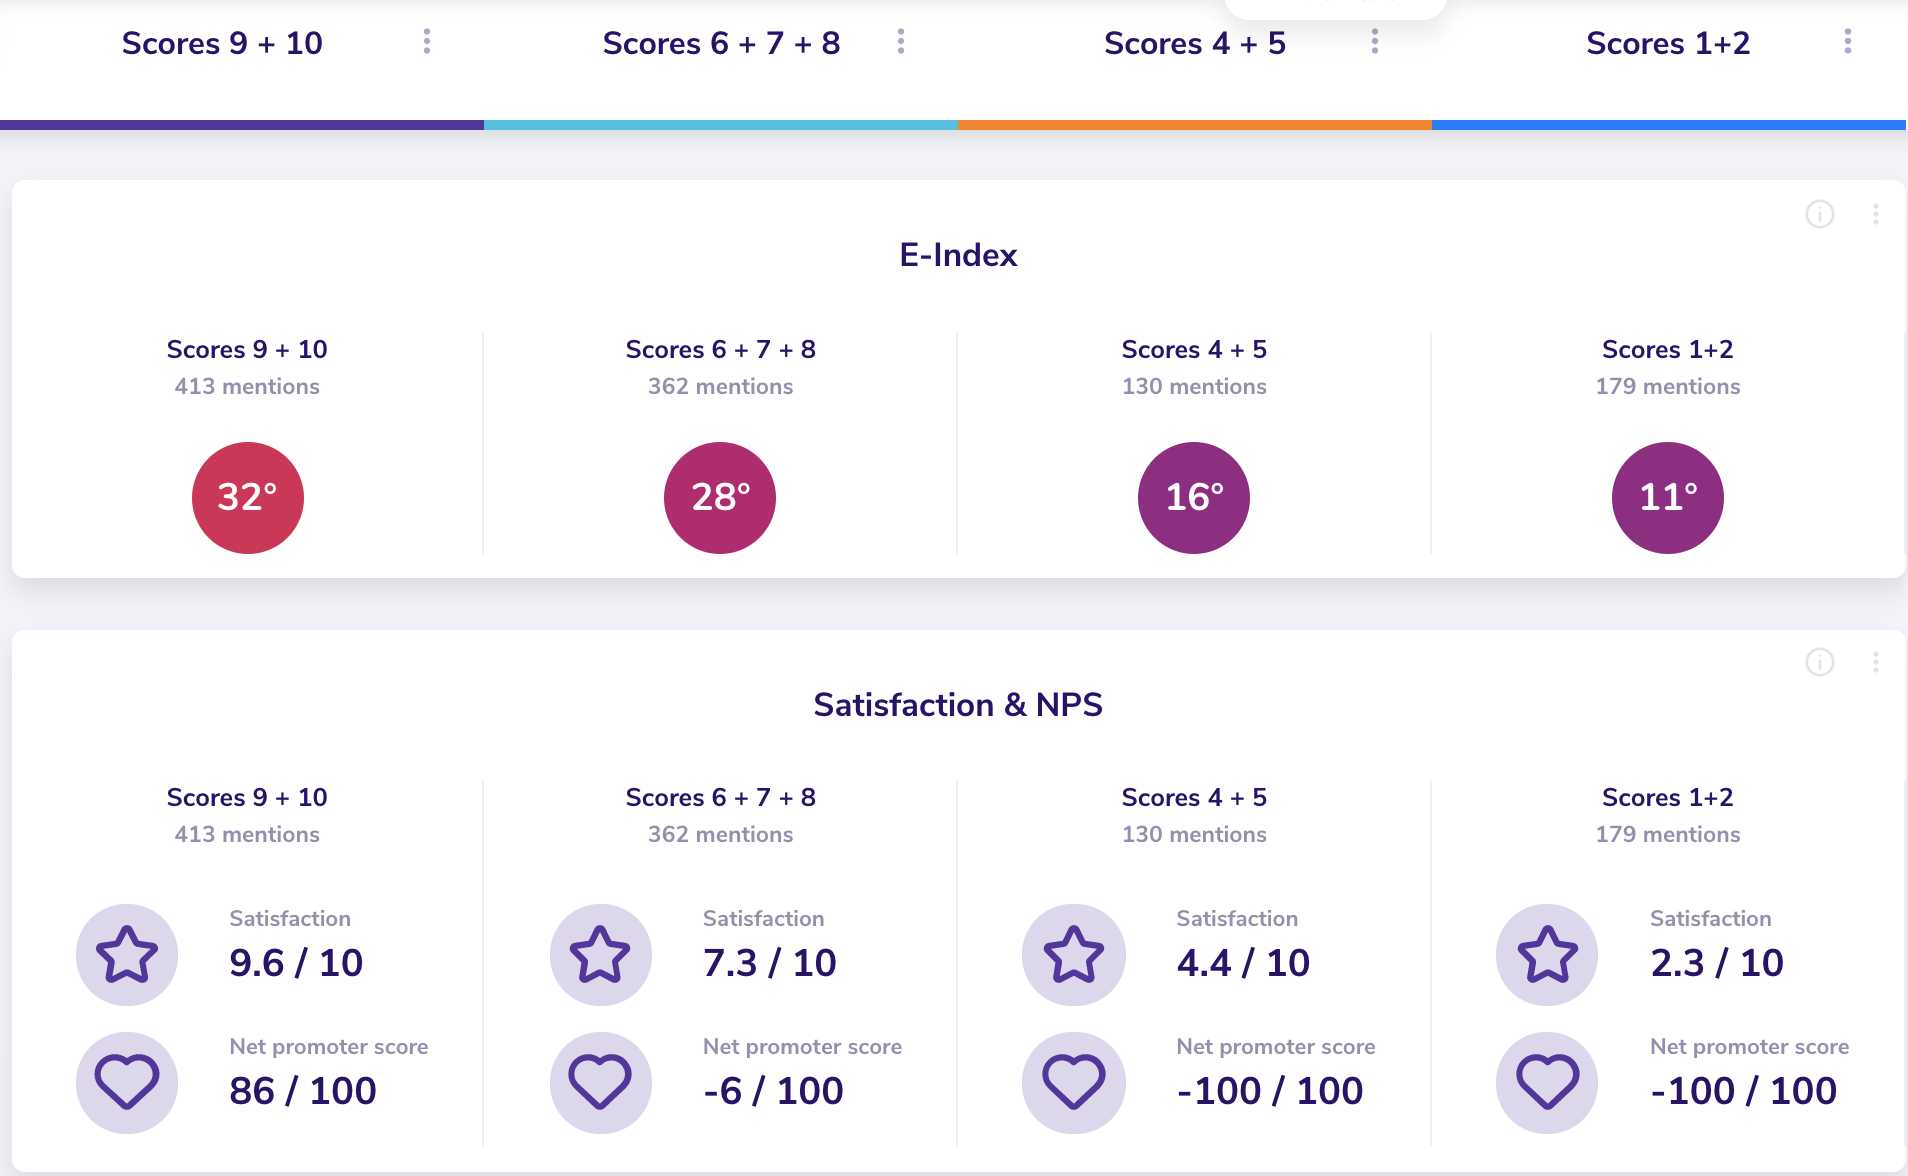1908x1176 pixels.
Task: Click the heart icon beside 86 / 100 NPS
Action: pos(127,1083)
